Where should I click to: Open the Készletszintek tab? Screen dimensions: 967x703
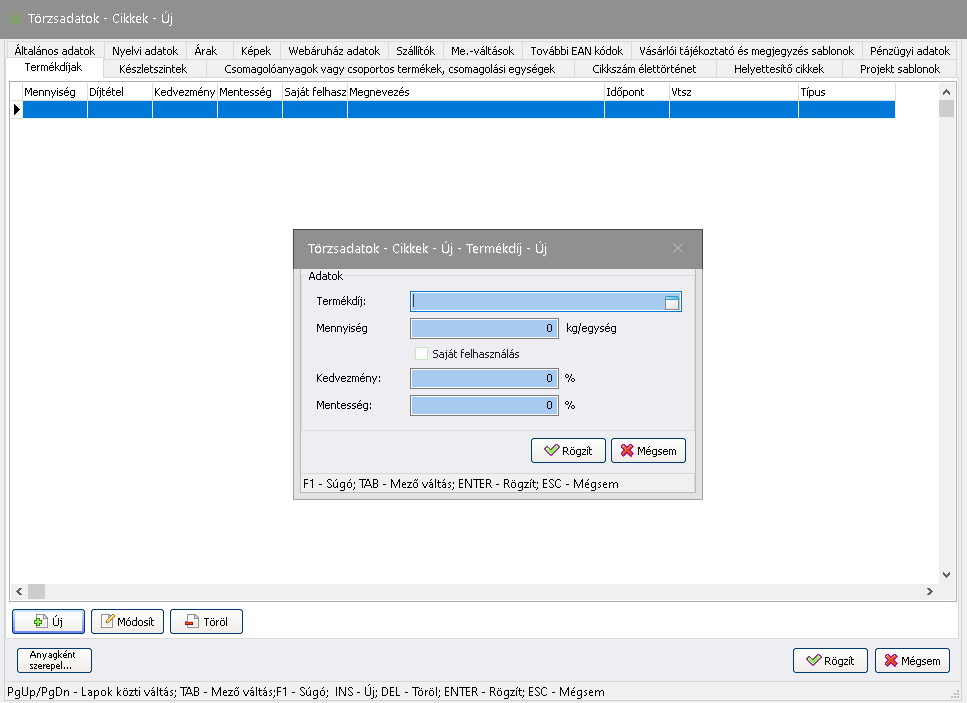pos(152,69)
